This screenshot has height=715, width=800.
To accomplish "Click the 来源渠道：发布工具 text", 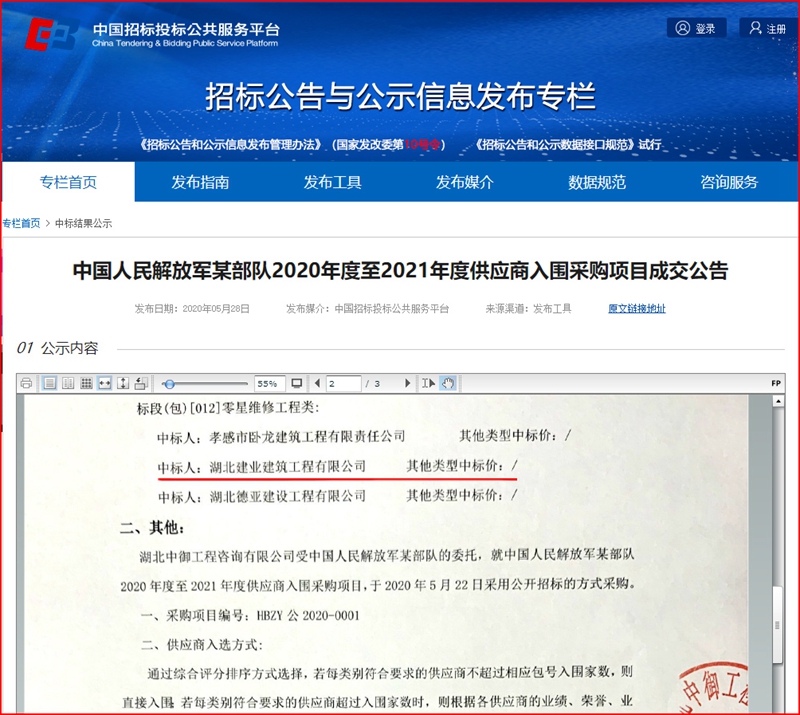I will coord(528,308).
